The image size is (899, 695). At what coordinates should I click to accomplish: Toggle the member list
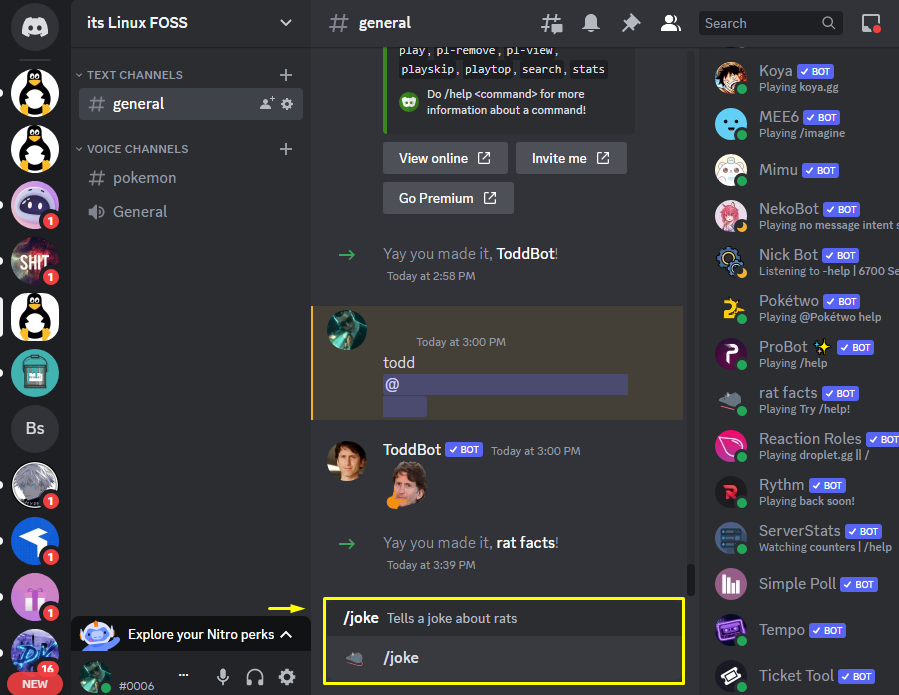(670, 24)
